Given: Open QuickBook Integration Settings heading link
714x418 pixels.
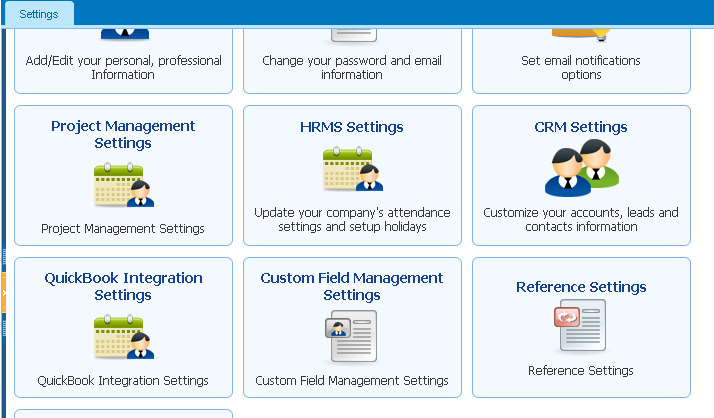Looking at the screenshot, I should (x=123, y=286).
